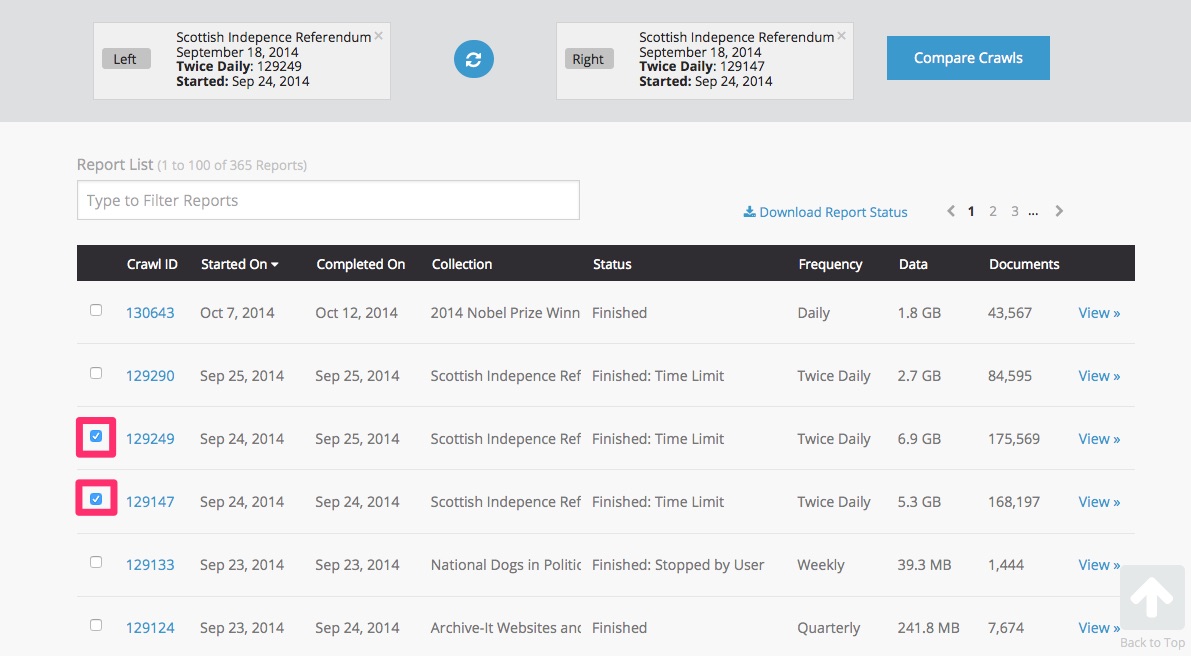Image resolution: width=1191 pixels, height=656 pixels.
Task: Click the Type to Filter Reports field
Action: pos(328,200)
